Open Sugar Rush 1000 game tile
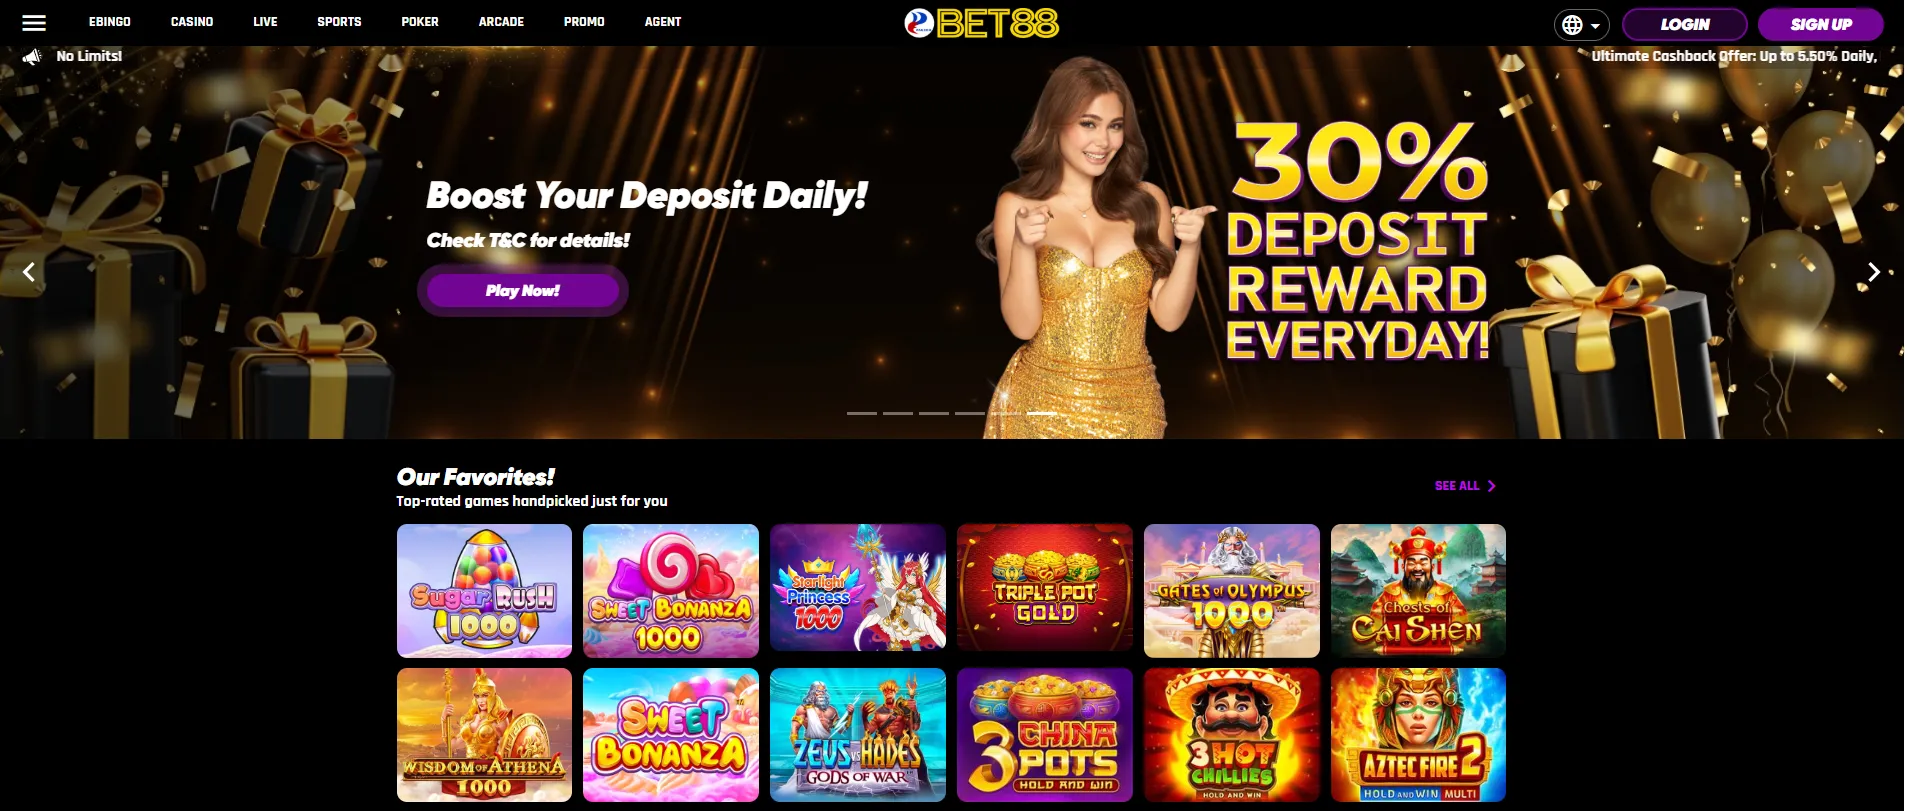1905x811 pixels. click(x=484, y=591)
